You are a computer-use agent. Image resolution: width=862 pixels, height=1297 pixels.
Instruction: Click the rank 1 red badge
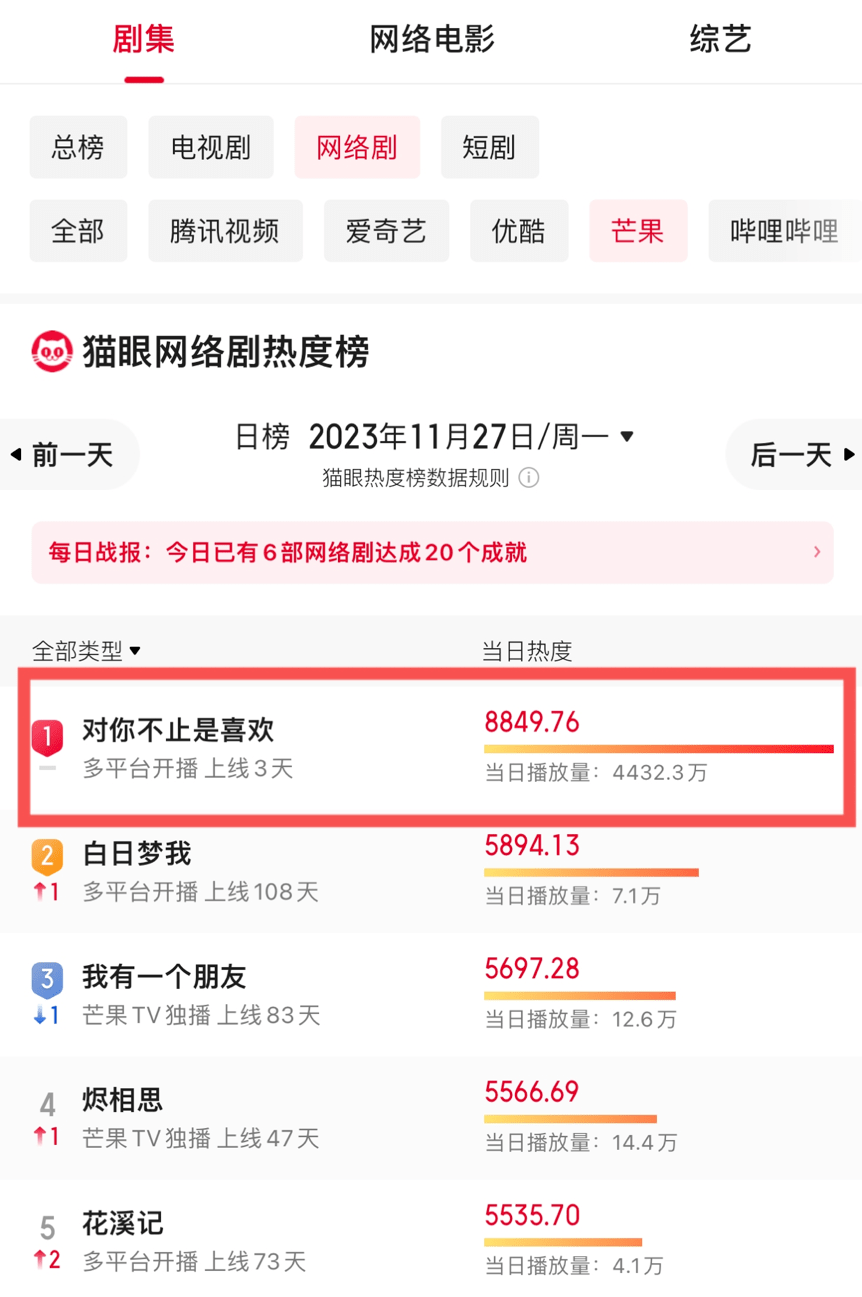[47, 737]
